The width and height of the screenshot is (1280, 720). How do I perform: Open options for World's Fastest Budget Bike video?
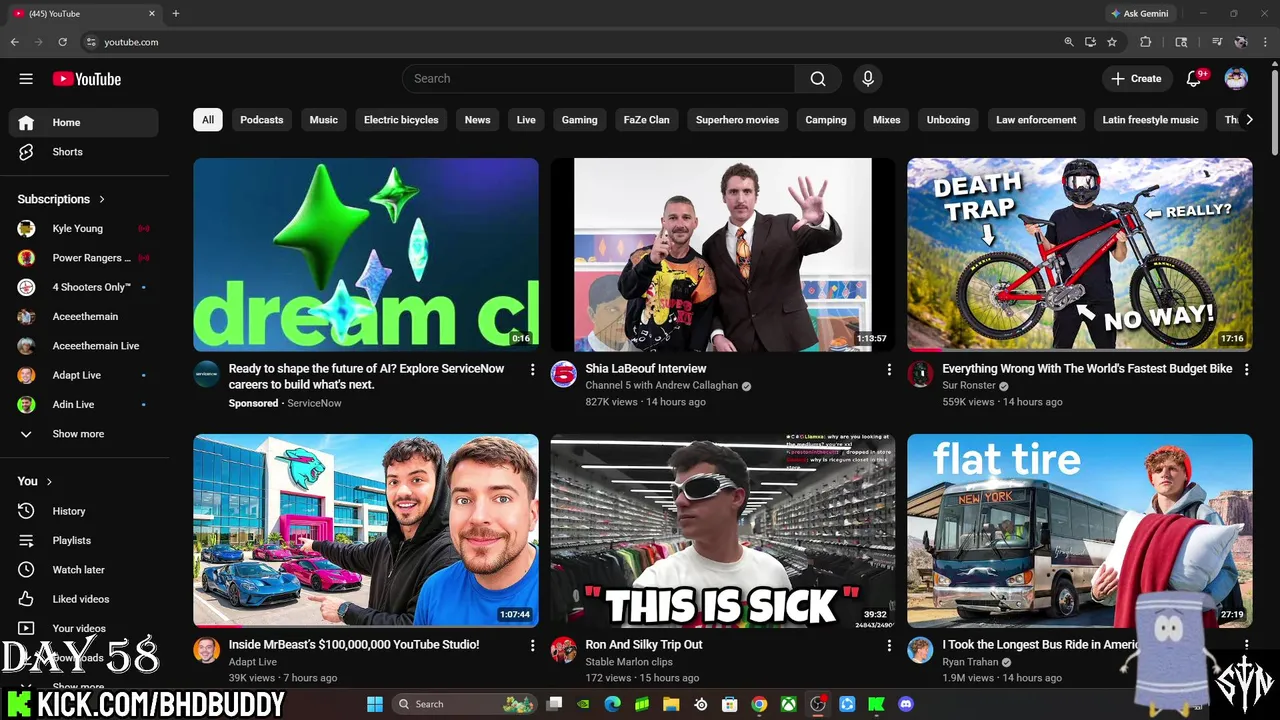point(1246,370)
